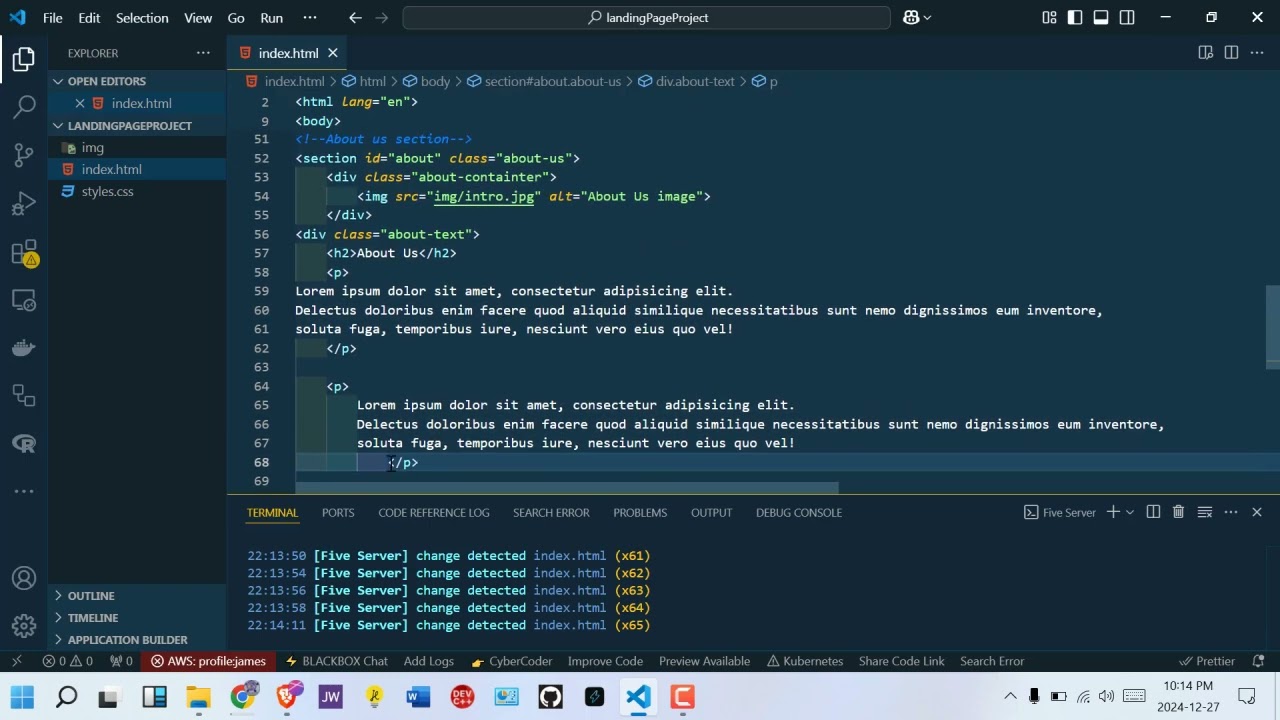Screen dimensions: 1280x720
Task: Open the Docker view
Action: (x=24, y=348)
